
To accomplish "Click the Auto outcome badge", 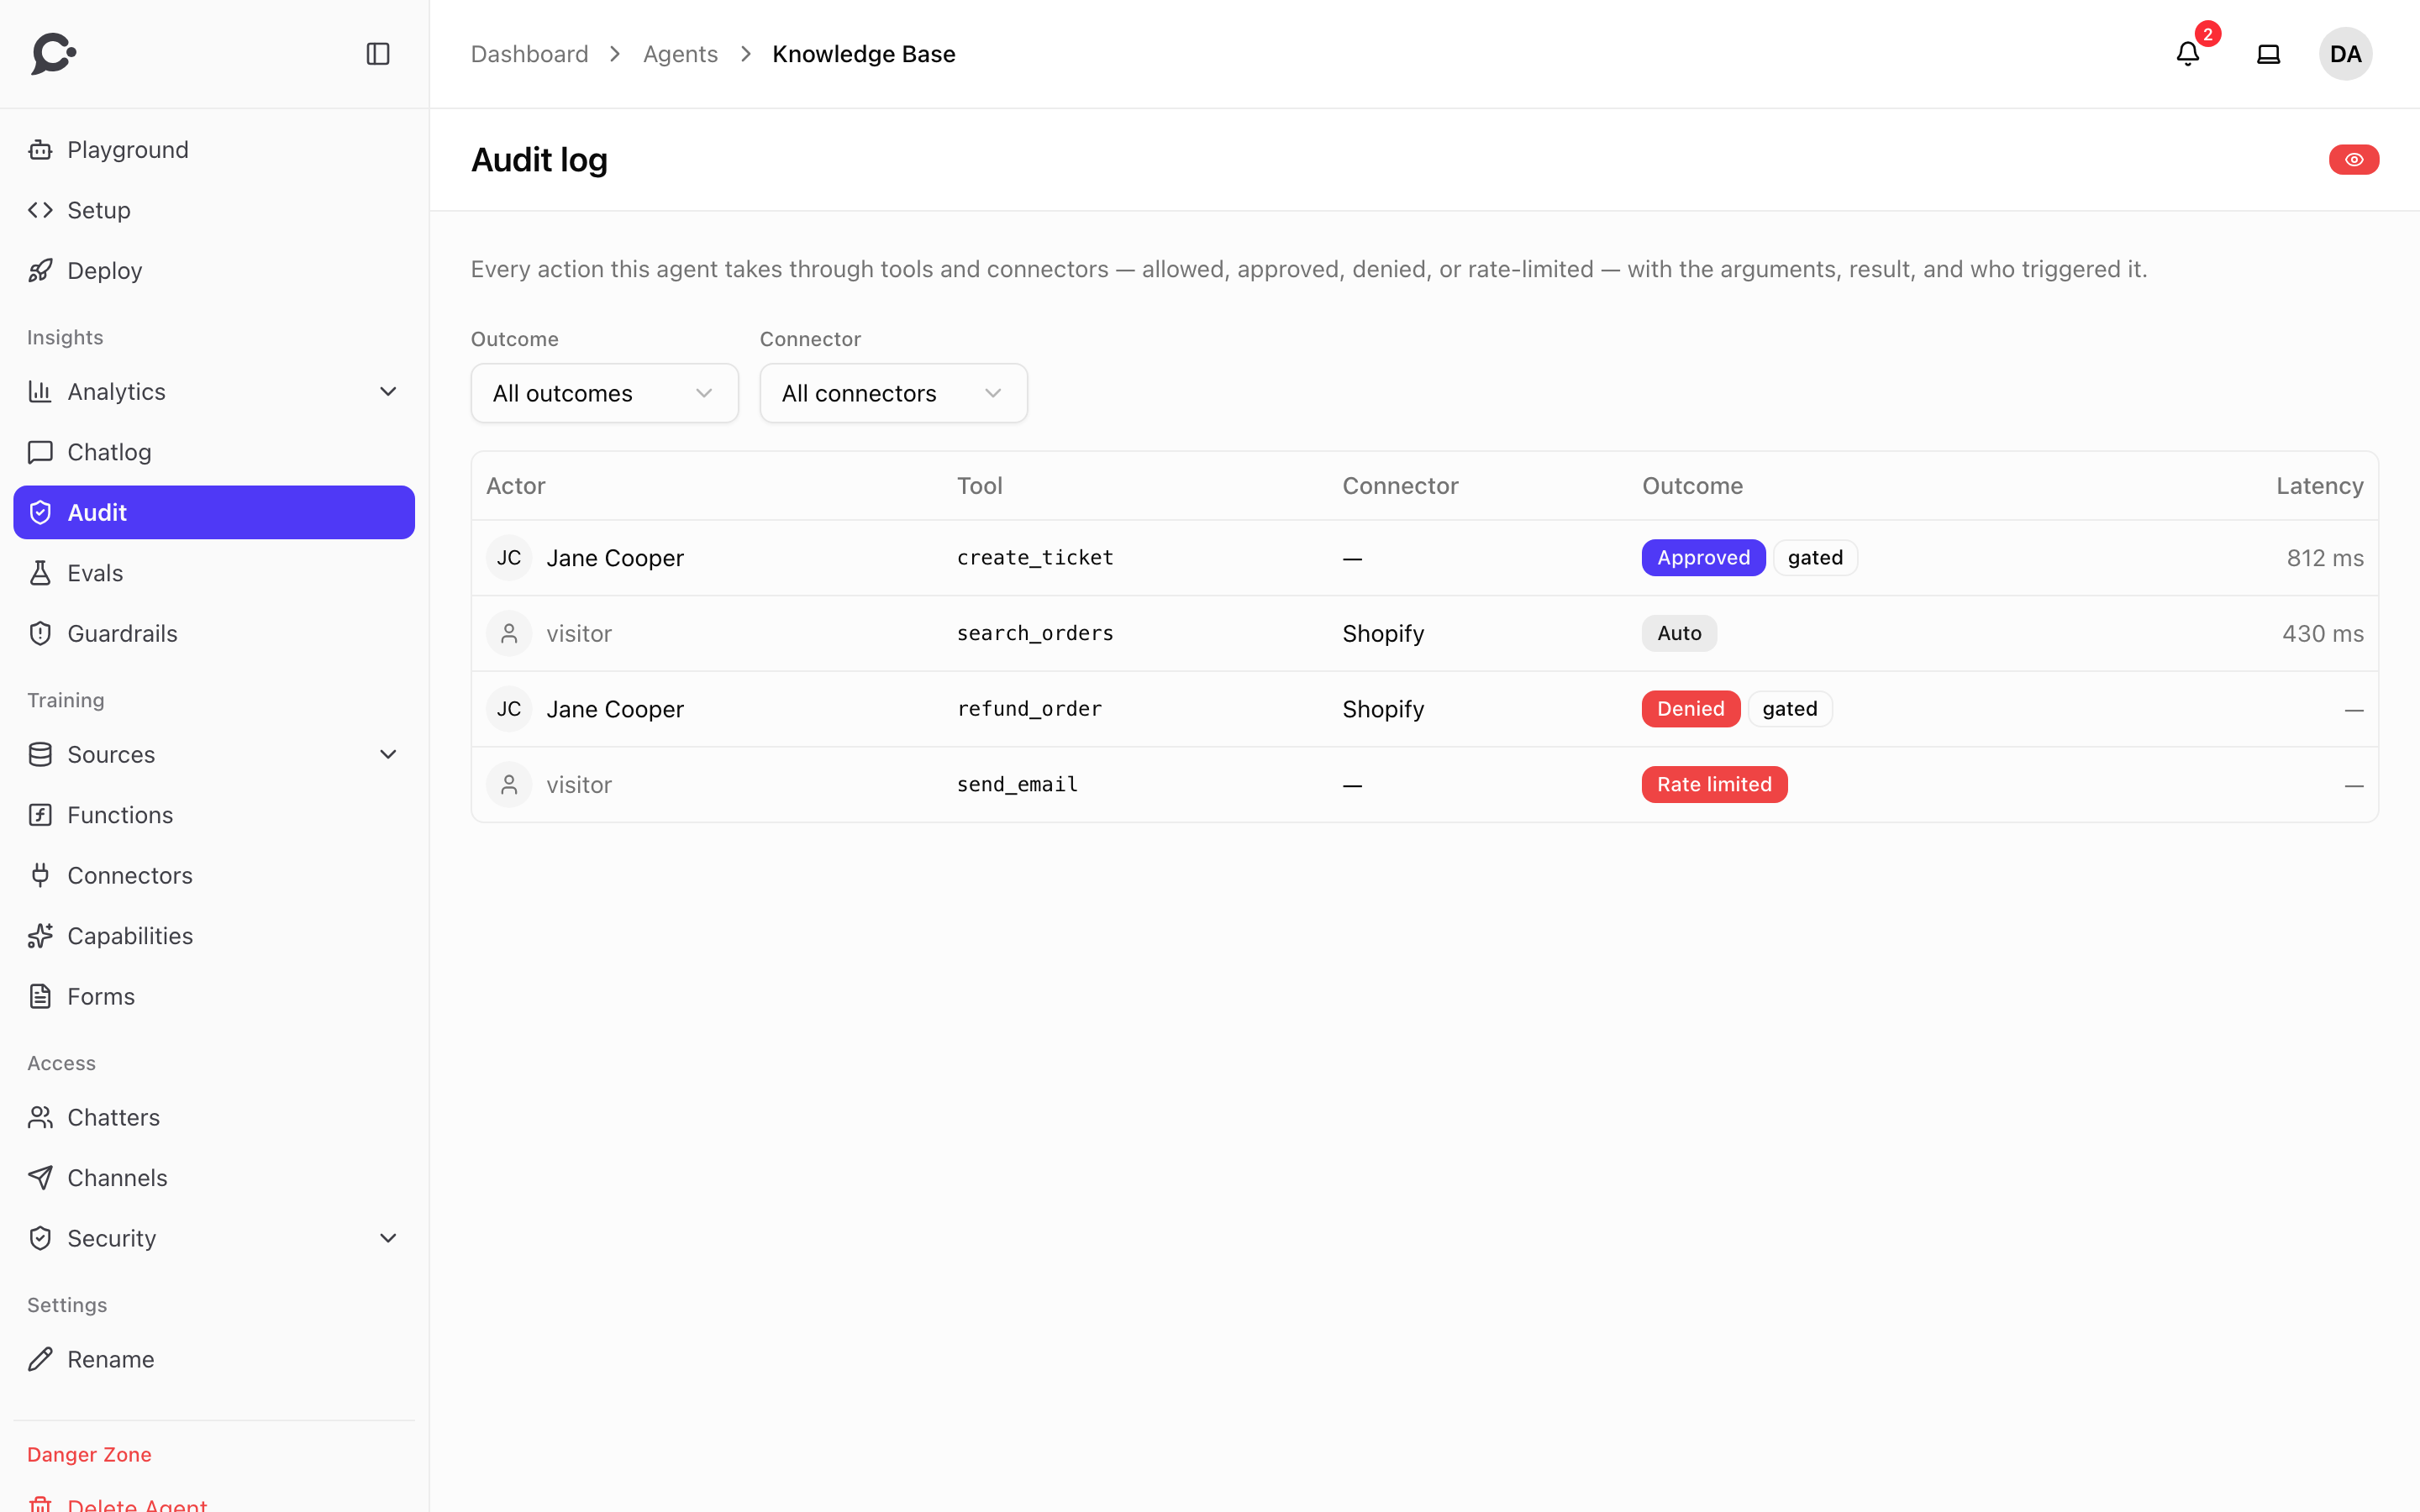I will click(1679, 633).
